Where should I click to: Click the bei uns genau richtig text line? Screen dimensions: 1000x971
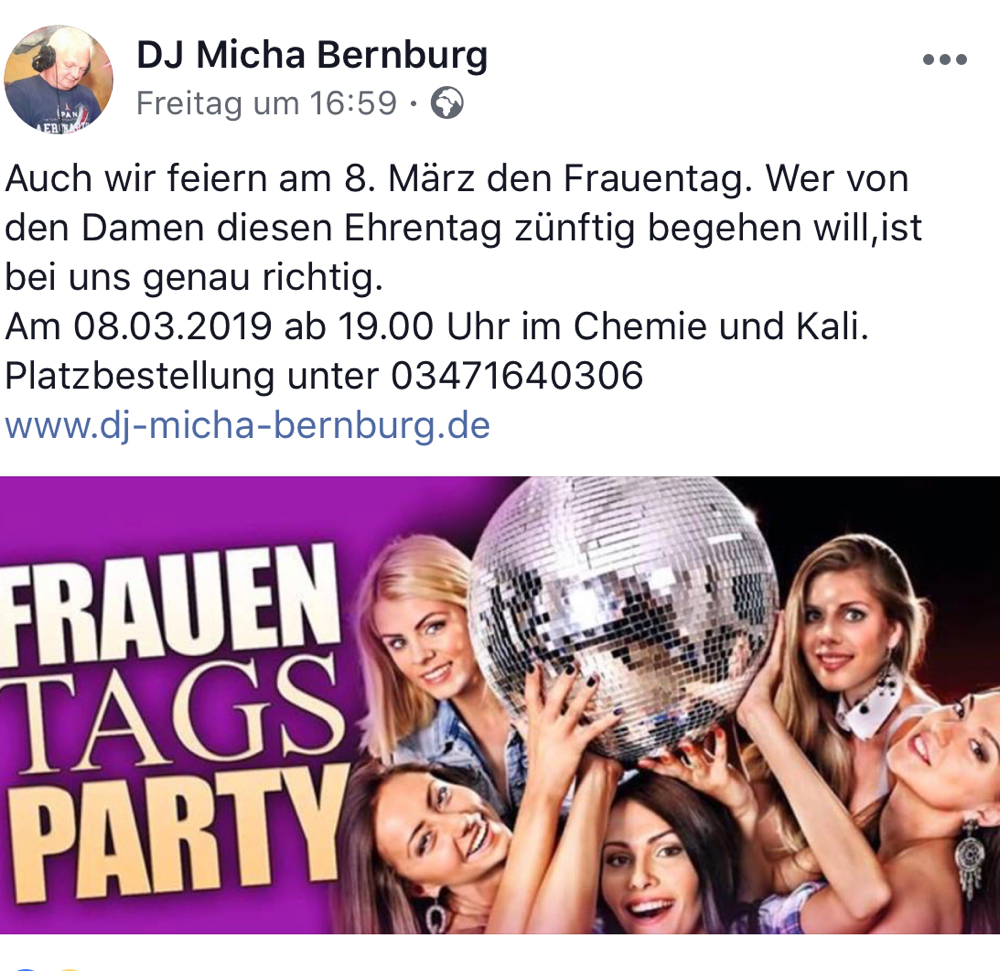point(194,278)
